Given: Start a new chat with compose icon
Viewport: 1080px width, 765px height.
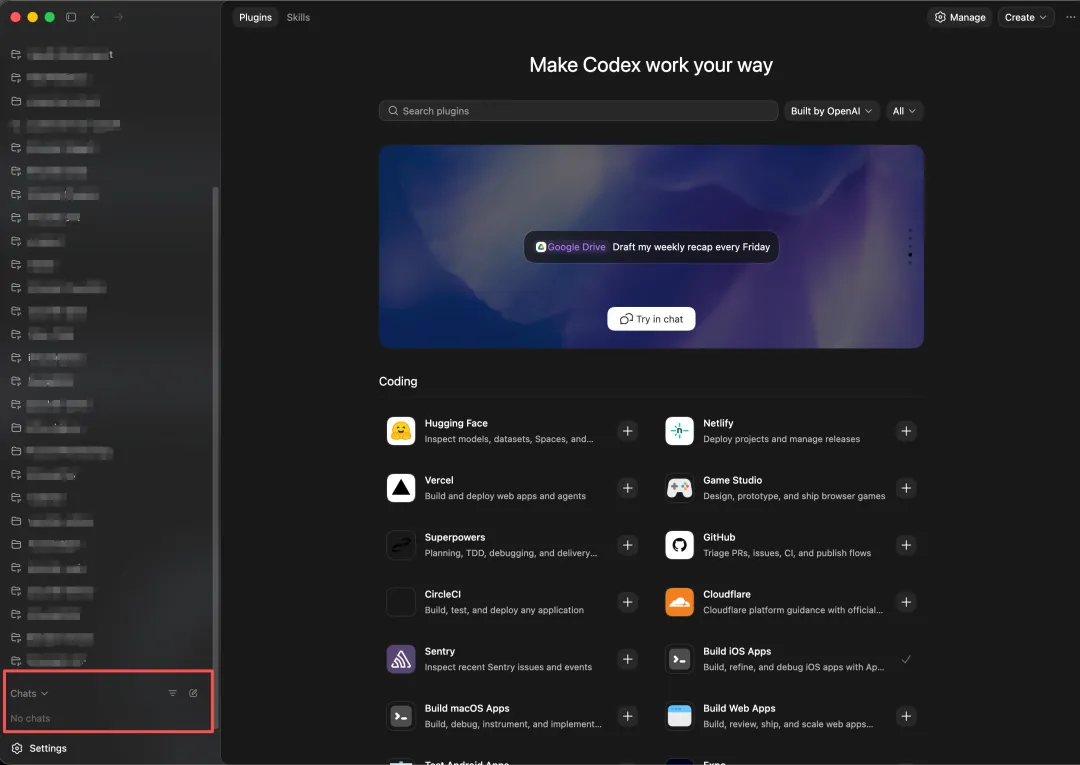Looking at the screenshot, I should click(194, 693).
